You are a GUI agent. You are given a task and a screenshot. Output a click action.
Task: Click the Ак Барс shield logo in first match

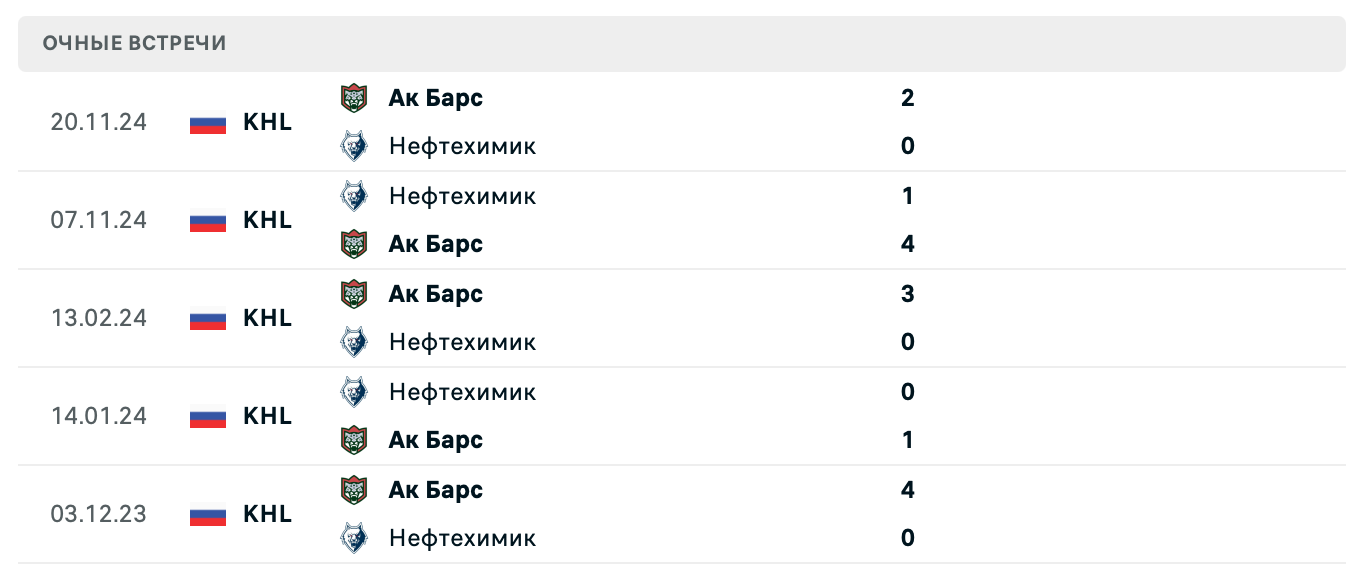point(355,97)
